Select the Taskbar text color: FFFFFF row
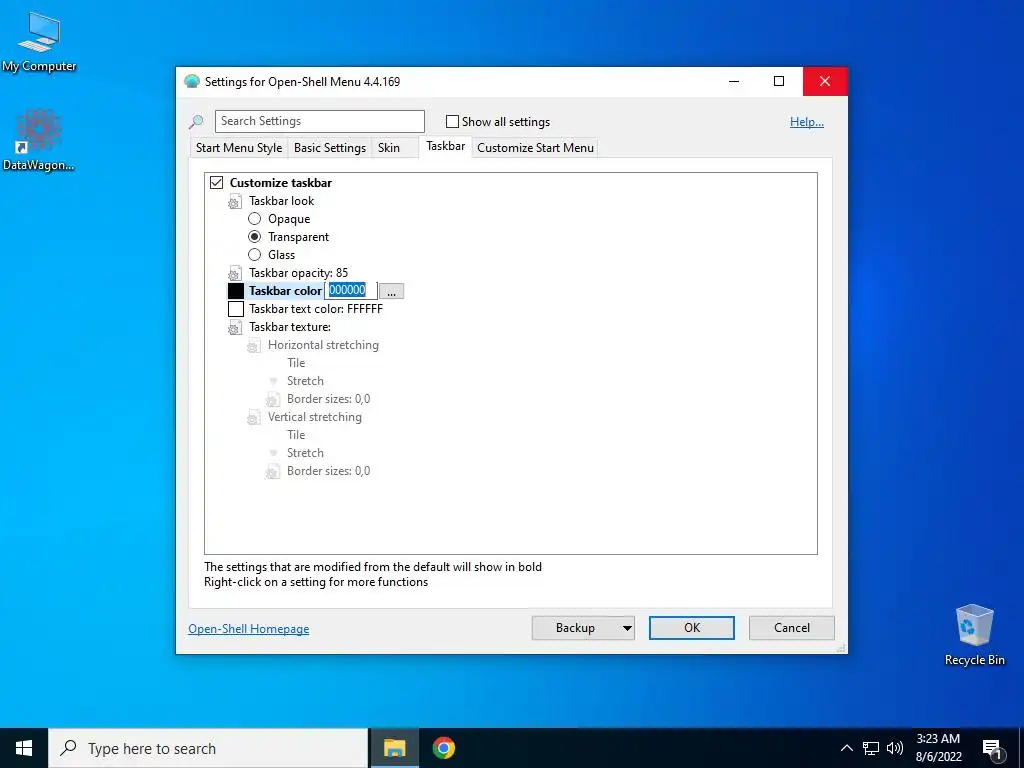Screen dimensions: 1024x768 (x=316, y=309)
